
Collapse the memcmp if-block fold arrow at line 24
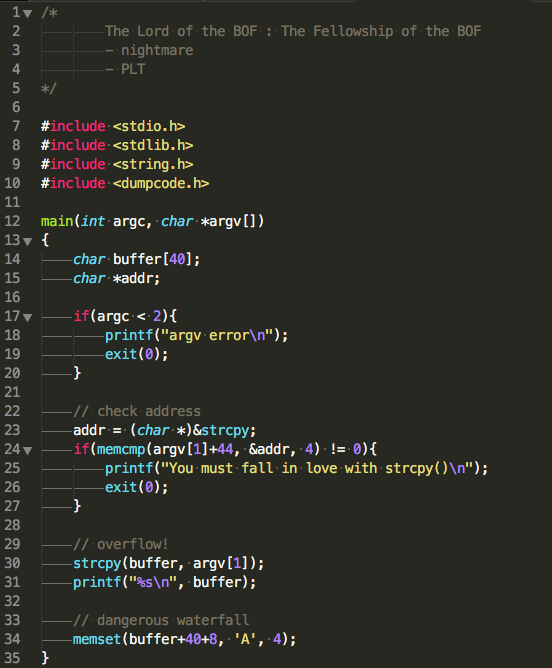pyautogui.click(x=28, y=450)
